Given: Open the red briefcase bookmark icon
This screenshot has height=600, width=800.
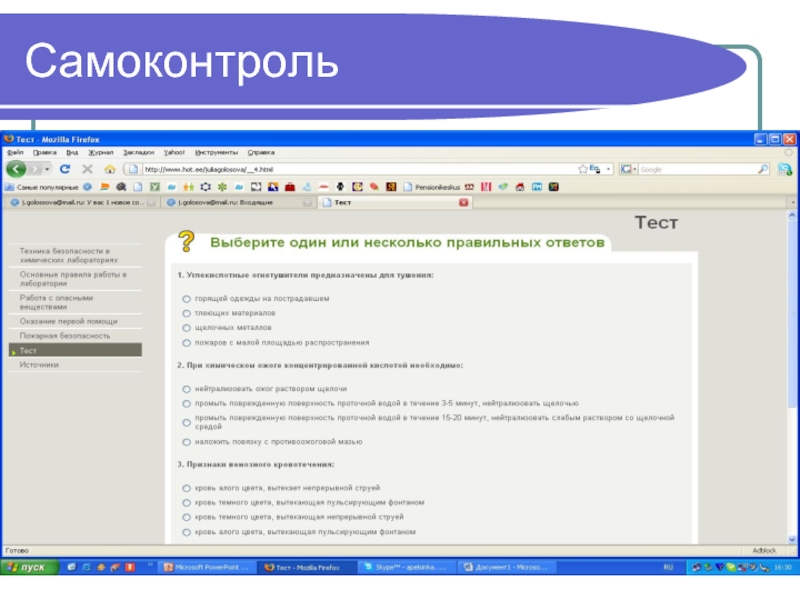Looking at the screenshot, I should (x=290, y=187).
